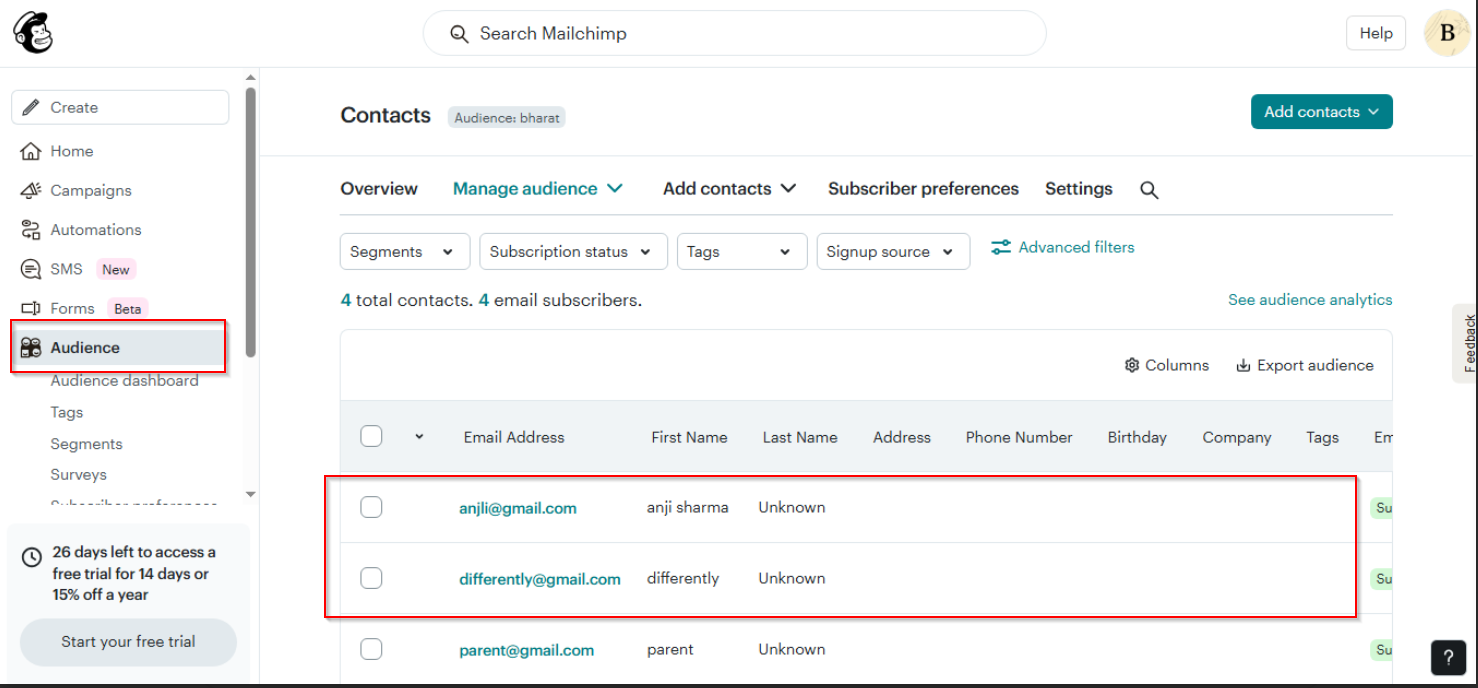The width and height of the screenshot is (1478, 688).
Task: Open Audience dashboard submenu item
Action: coord(124,381)
